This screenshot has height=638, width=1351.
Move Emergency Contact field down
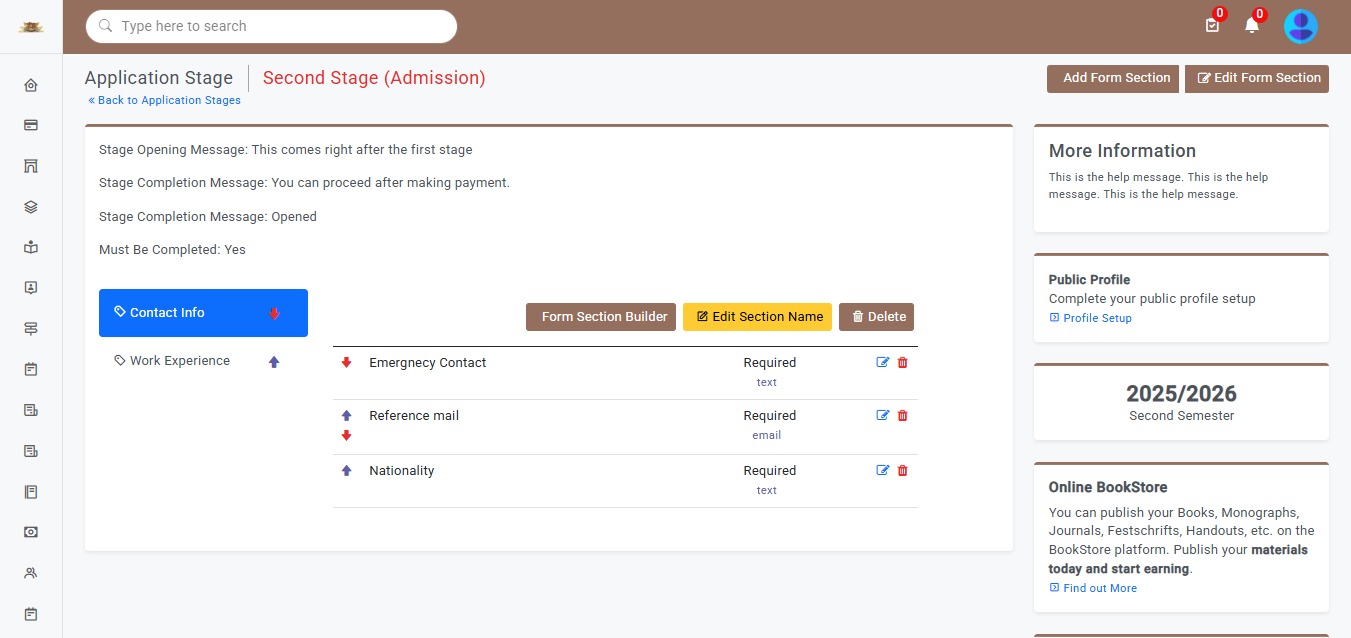click(x=347, y=363)
